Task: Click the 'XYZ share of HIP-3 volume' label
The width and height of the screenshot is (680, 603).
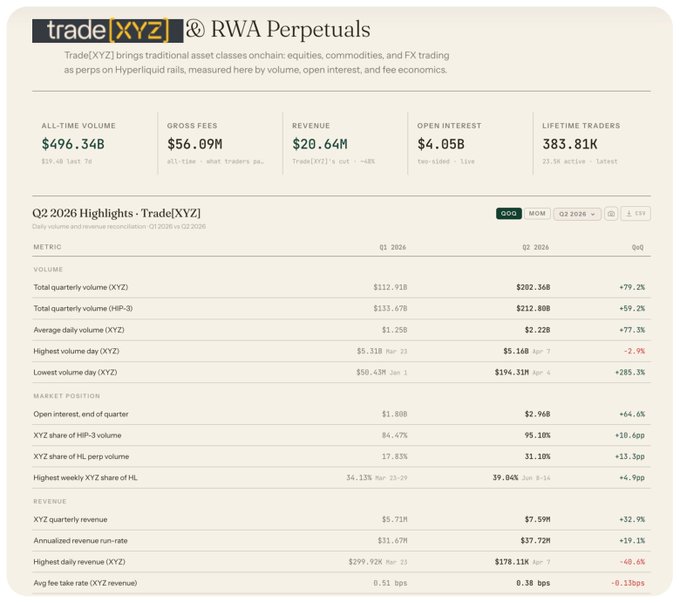Action: point(77,435)
